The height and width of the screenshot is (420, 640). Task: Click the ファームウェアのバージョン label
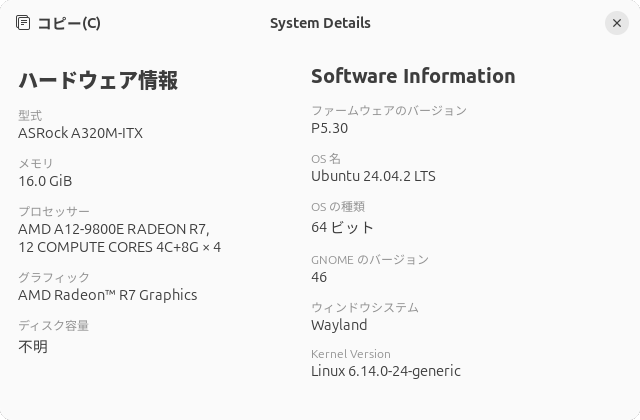[x=388, y=111]
